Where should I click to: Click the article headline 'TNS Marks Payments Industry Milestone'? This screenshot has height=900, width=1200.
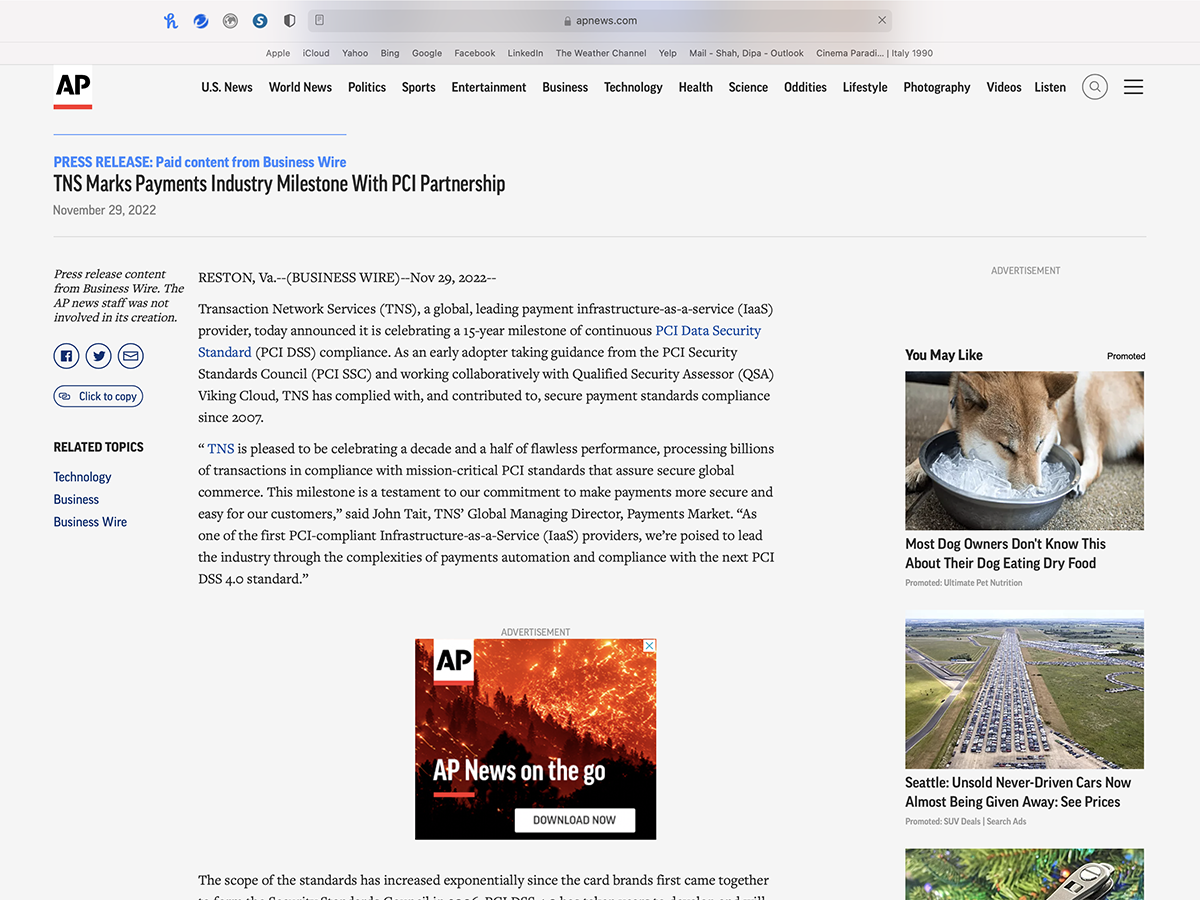279,184
